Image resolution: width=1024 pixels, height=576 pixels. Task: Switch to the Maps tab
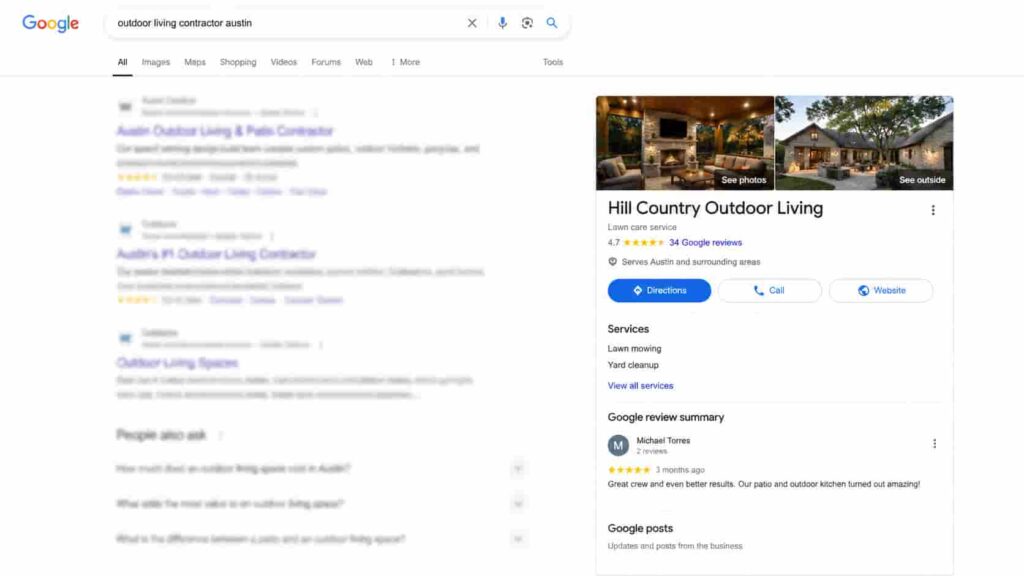195,62
